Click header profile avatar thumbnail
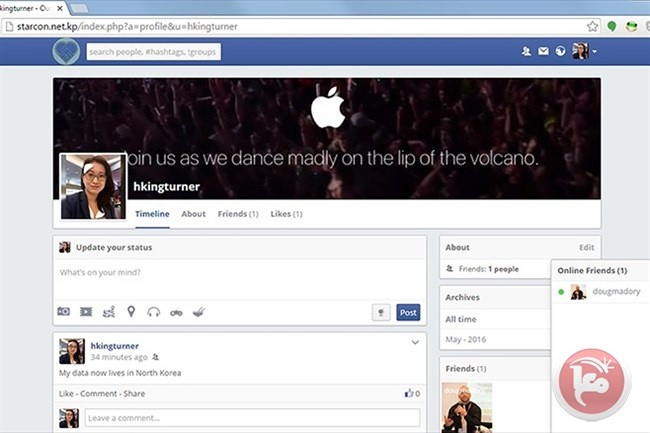The width and height of the screenshot is (650, 433). pos(580,51)
